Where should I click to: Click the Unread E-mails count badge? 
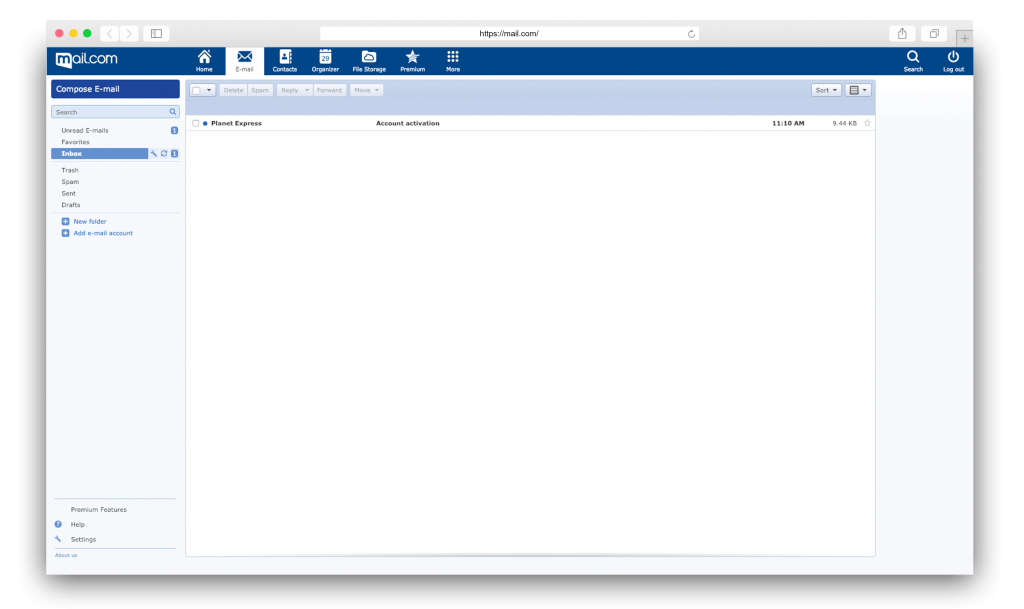click(174, 131)
